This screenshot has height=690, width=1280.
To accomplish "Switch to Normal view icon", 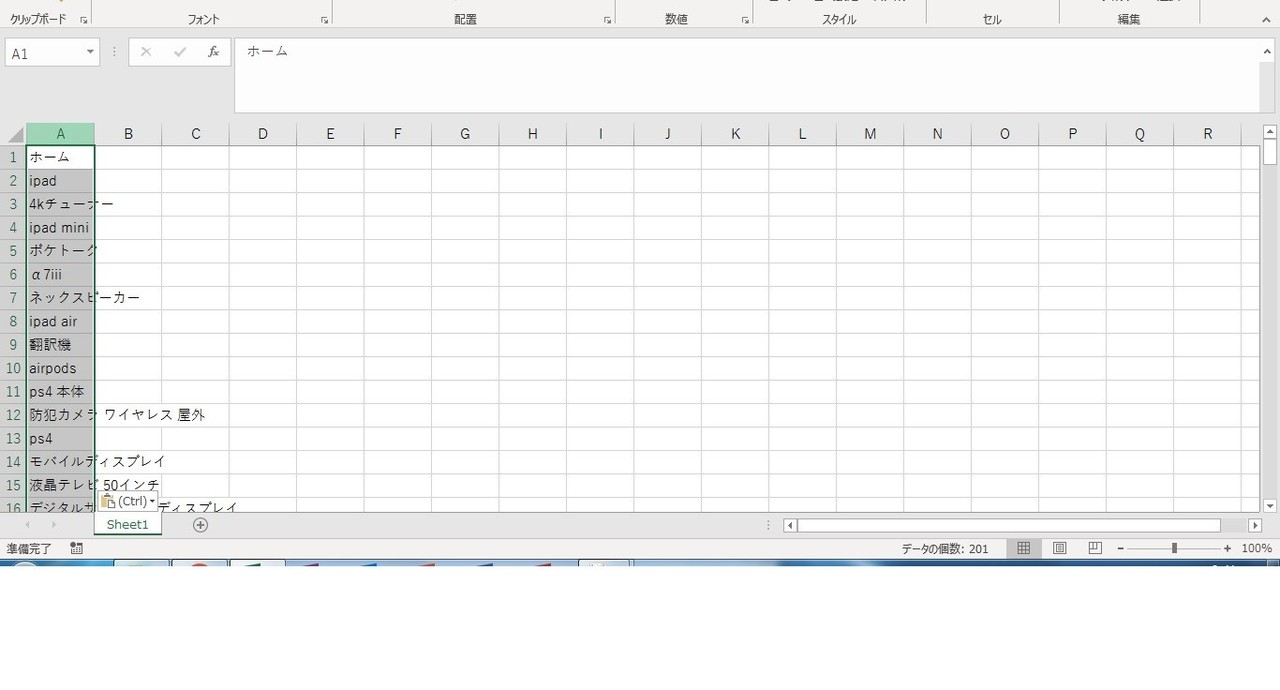I will tap(1024, 548).
